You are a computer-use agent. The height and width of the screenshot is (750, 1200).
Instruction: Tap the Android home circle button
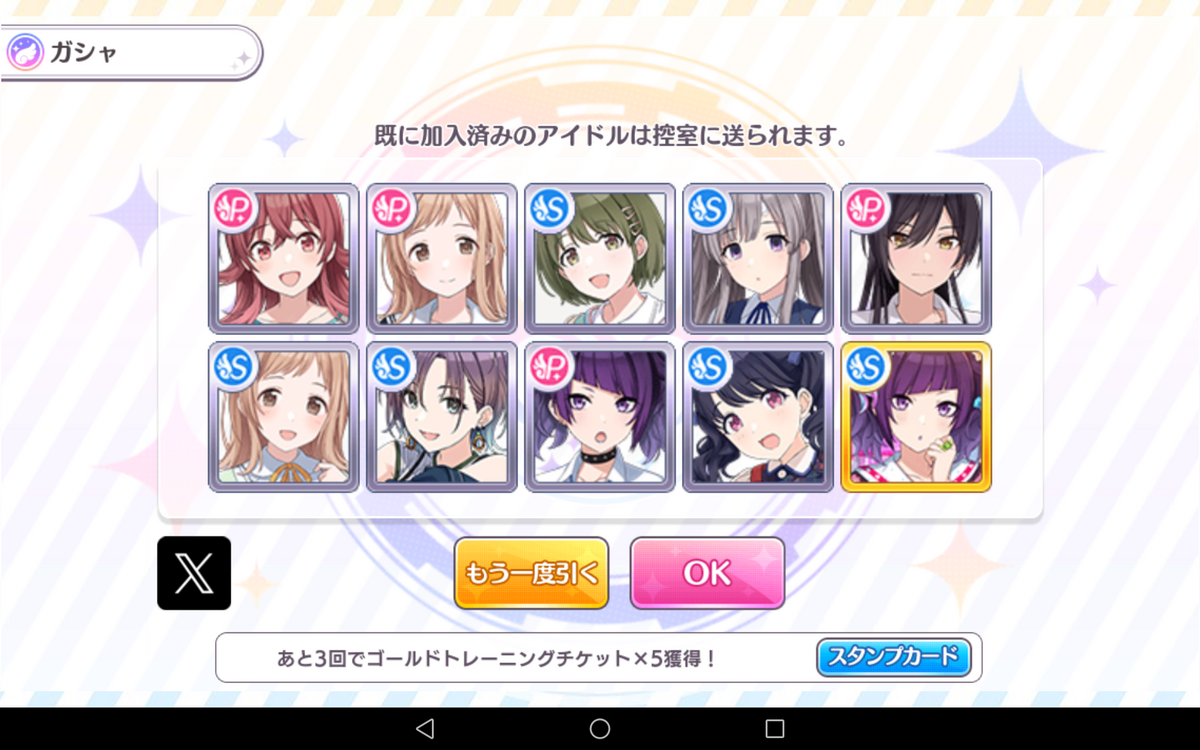600,728
